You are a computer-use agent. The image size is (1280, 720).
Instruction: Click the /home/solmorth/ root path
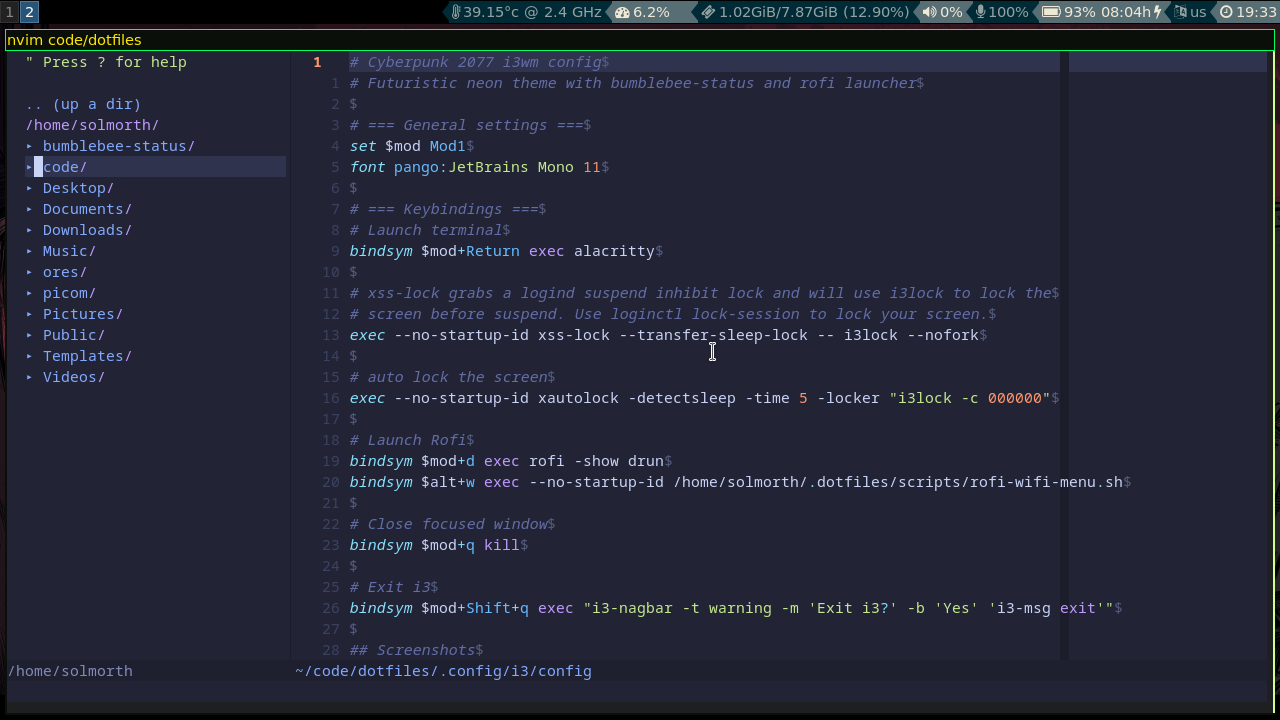click(x=92, y=125)
